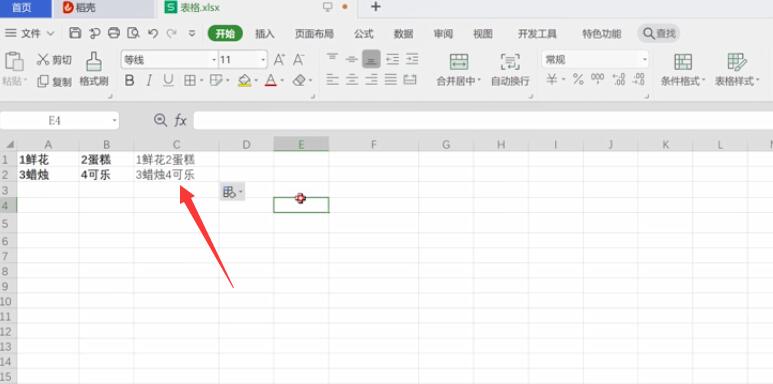The width and height of the screenshot is (773, 384).
Task: Open the 文件 menu
Action: click(30, 34)
